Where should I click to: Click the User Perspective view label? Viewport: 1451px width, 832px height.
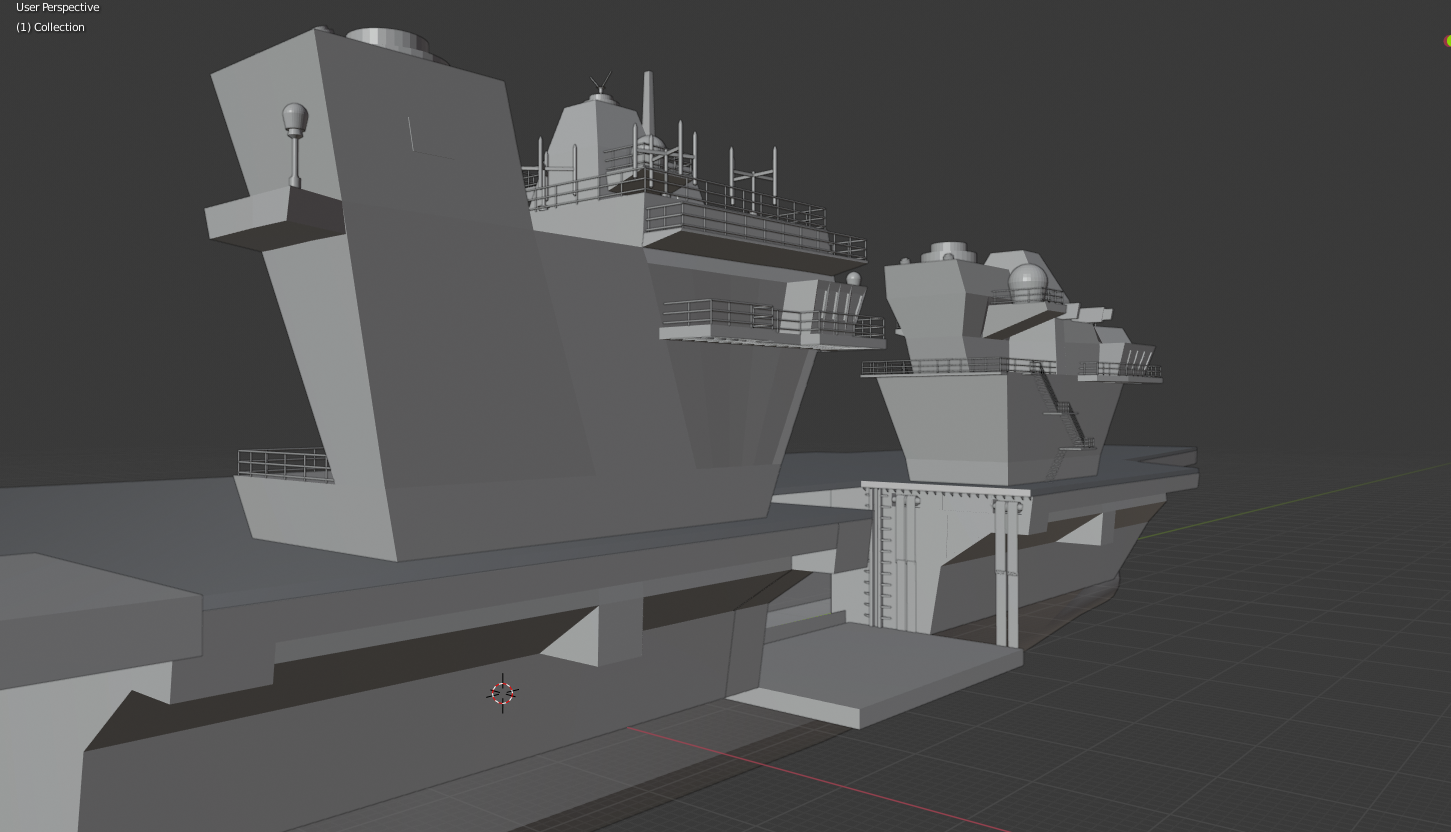pyautogui.click(x=58, y=7)
